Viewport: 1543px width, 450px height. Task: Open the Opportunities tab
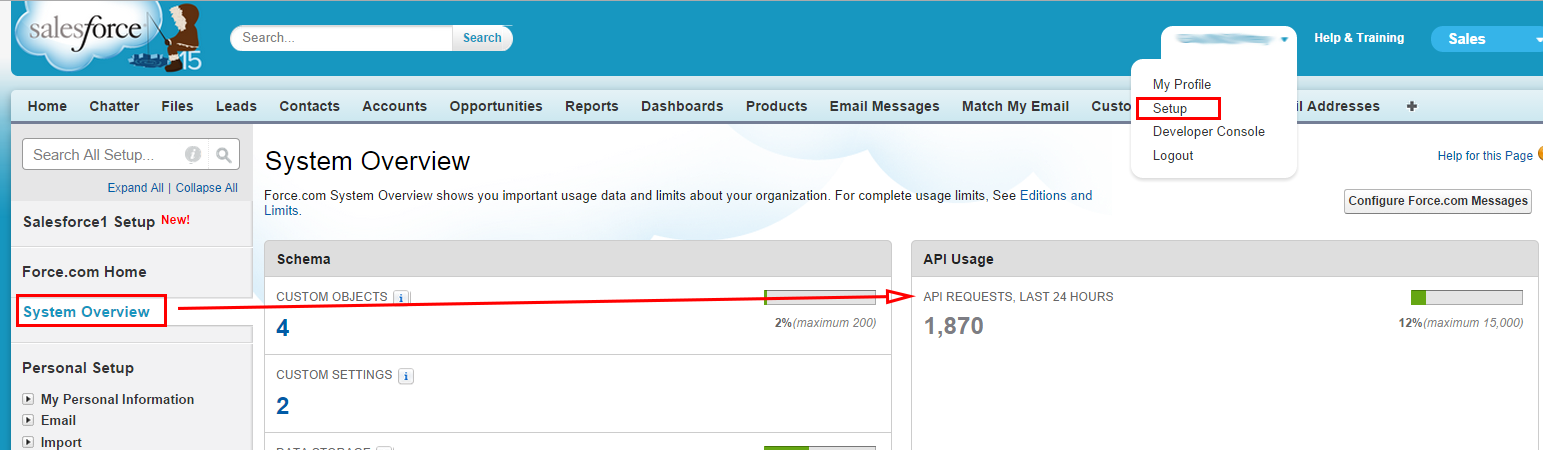pyautogui.click(x=495, y=106)
